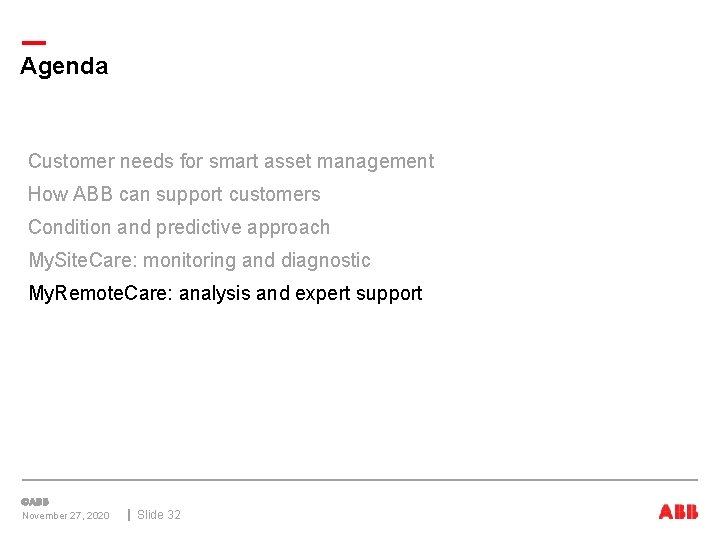Click the year "2020" in the footer
720x540 pixels.
point(98,516)
